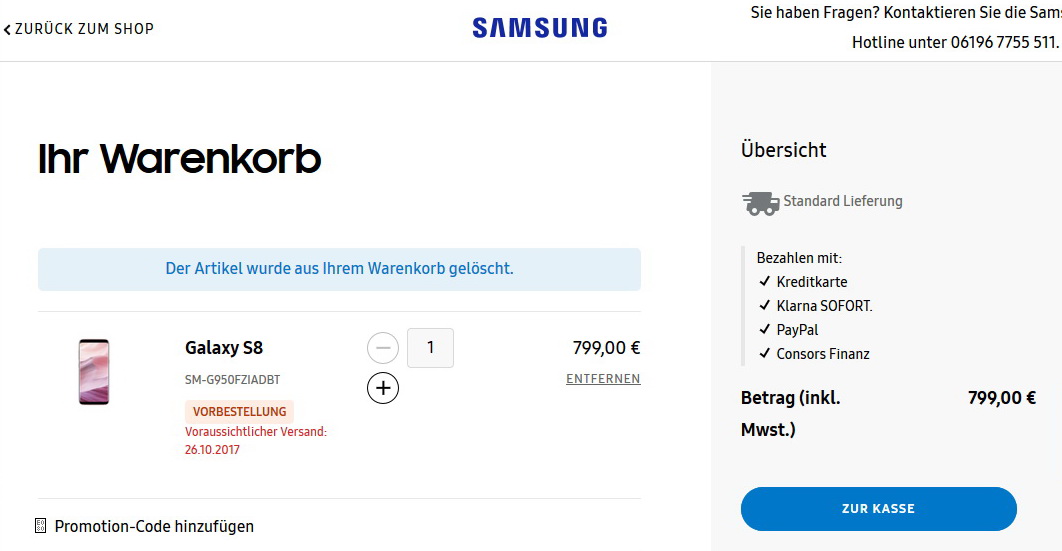Click the Standard Lieferung label
The width and height of the screenshot is (1062, 551).
tap(843, 201)
